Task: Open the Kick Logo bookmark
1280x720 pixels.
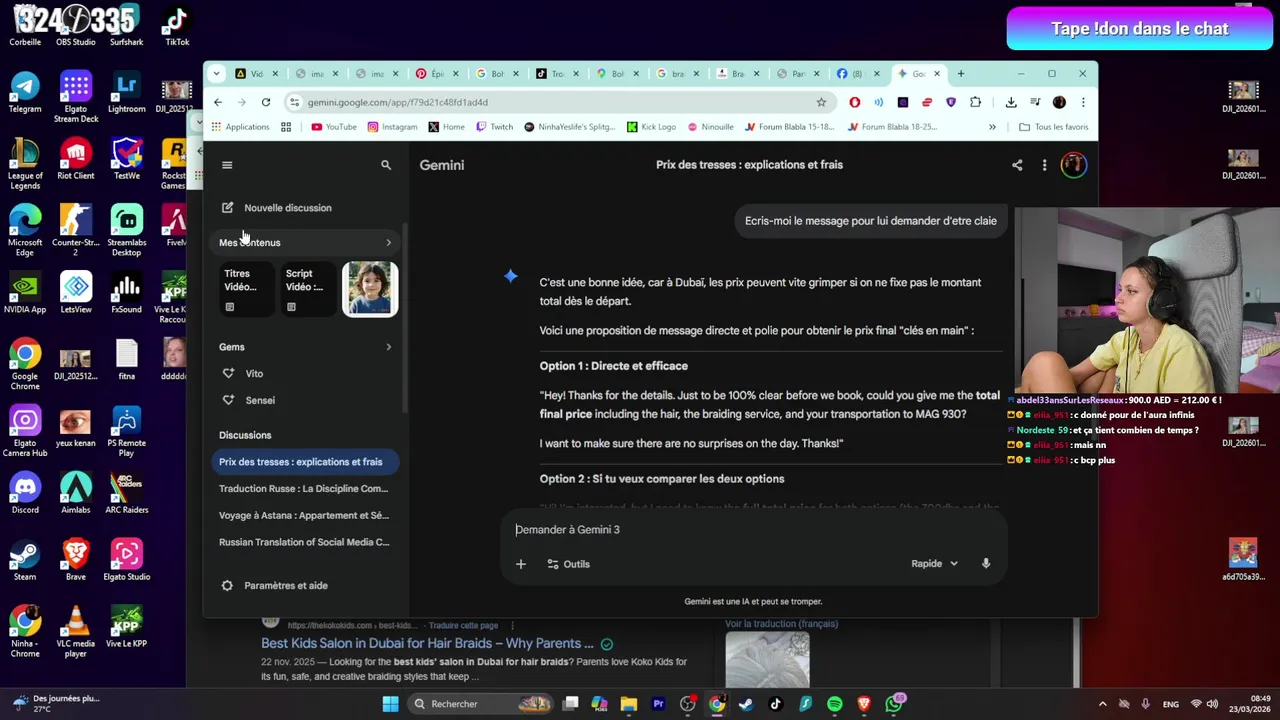Action: (651, 127)
